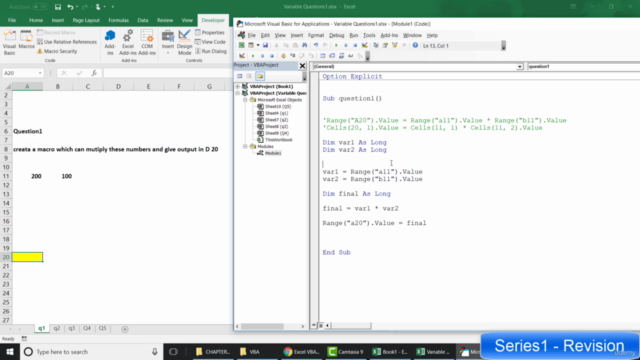Toggle Breakpoint hand icon on Debug toolbar
Viewport: 640px width, 360px height.
tap(283, 56)
